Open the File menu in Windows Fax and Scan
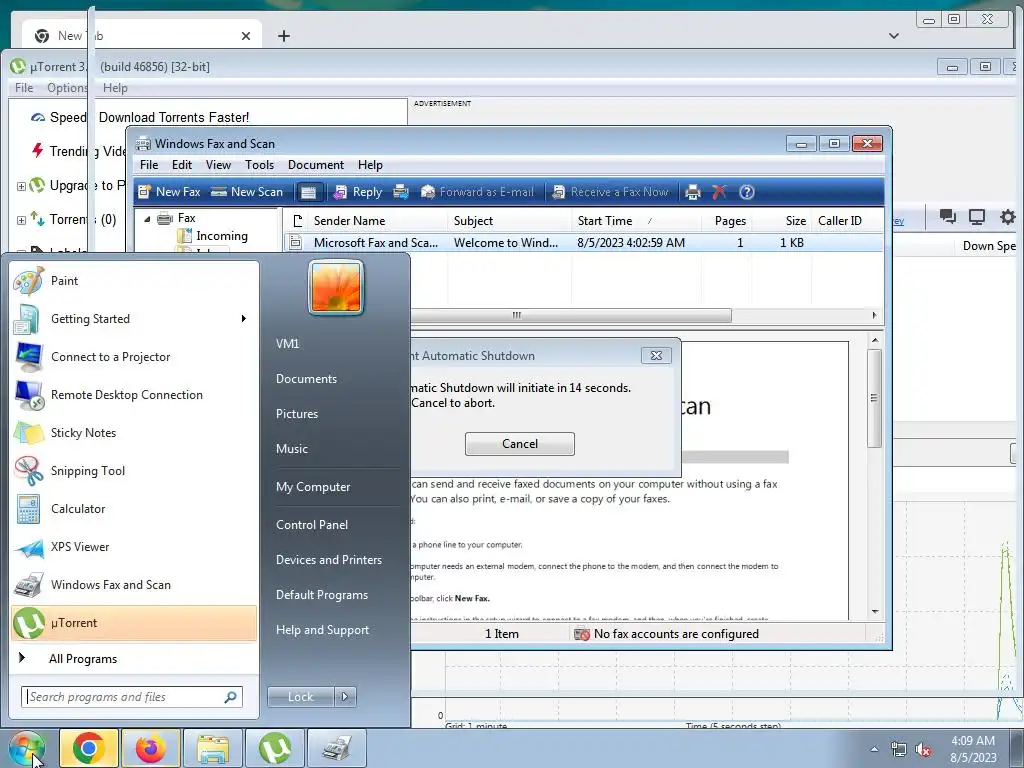The width and height of the screenshot is (1024, 768). tap(149, 165)
